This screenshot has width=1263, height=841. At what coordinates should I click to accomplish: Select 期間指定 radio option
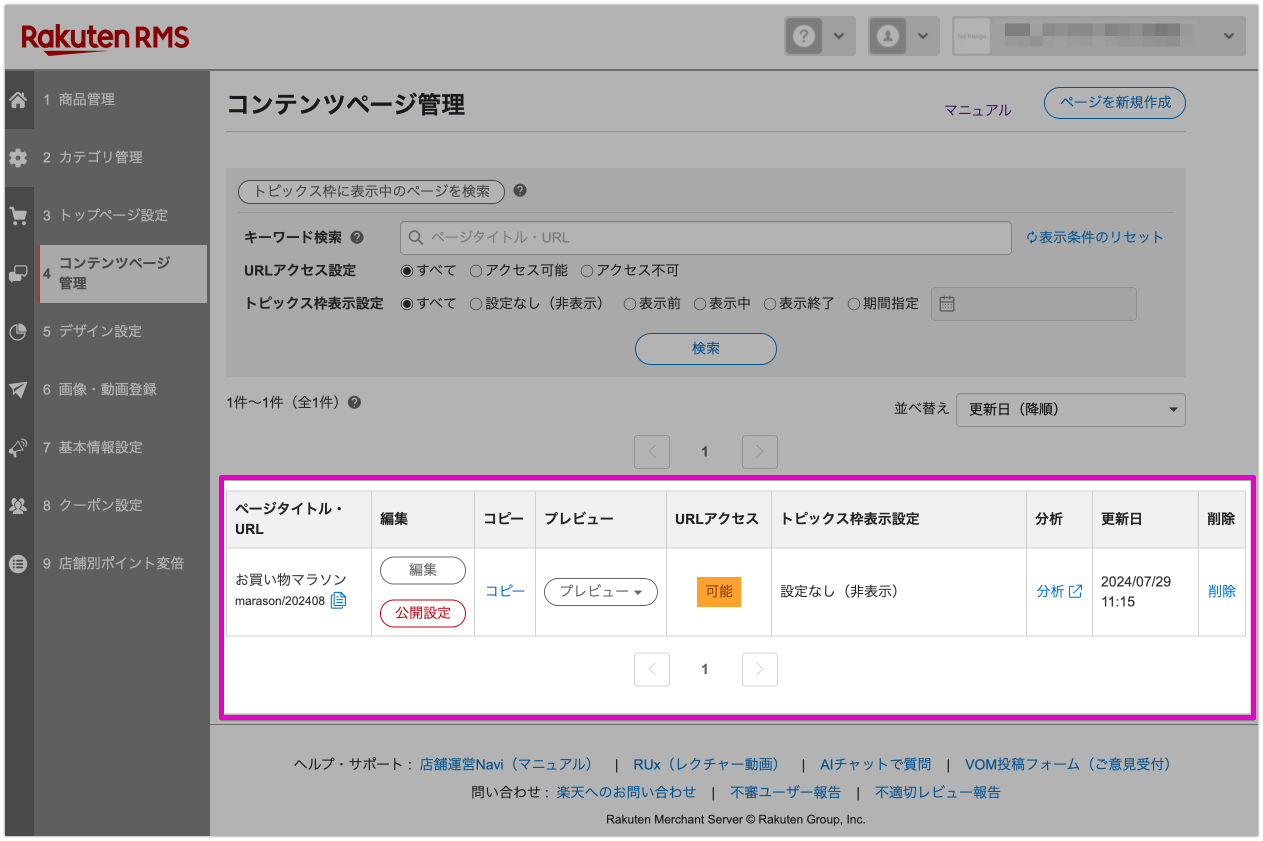[x=854, y=304]
